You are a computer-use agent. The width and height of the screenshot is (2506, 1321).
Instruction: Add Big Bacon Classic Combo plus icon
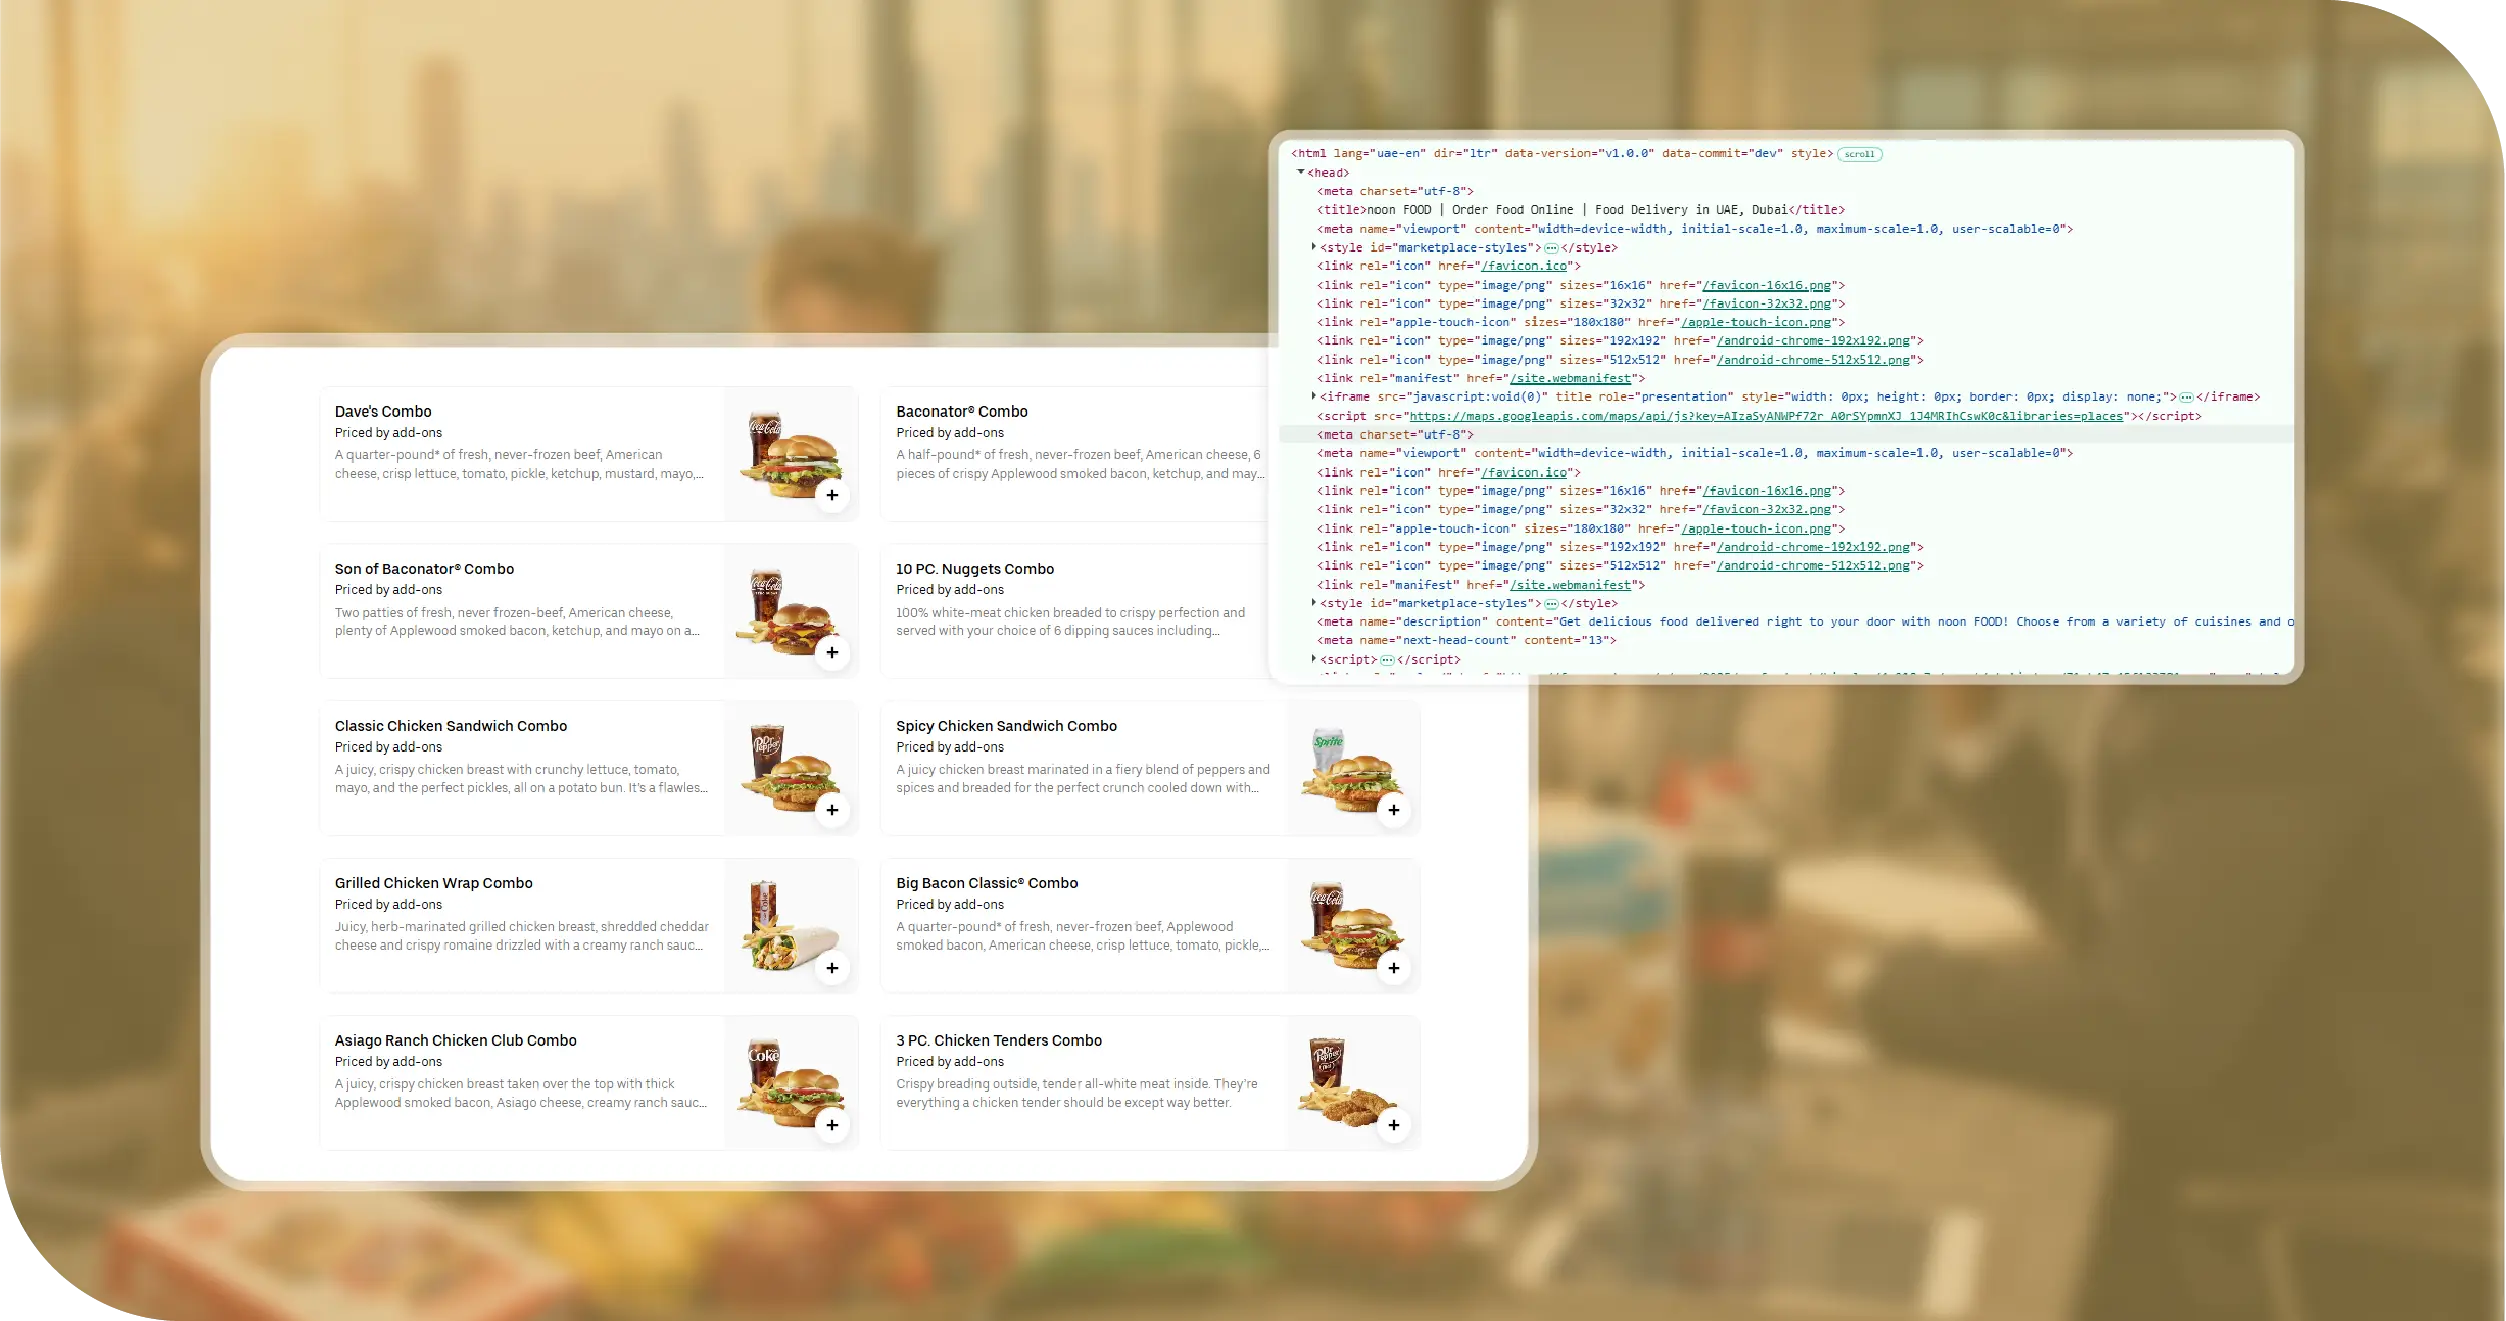(x=1393, y=968)
